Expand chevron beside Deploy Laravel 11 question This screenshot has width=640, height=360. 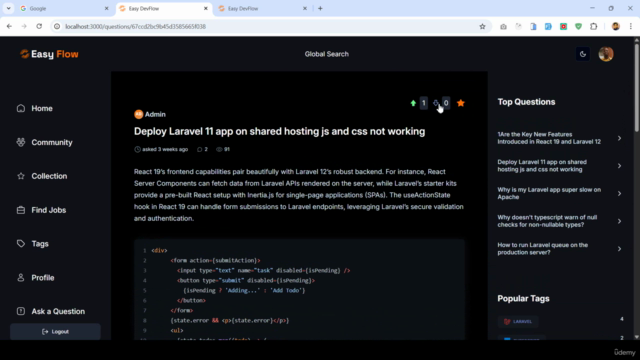click(620, 166)
